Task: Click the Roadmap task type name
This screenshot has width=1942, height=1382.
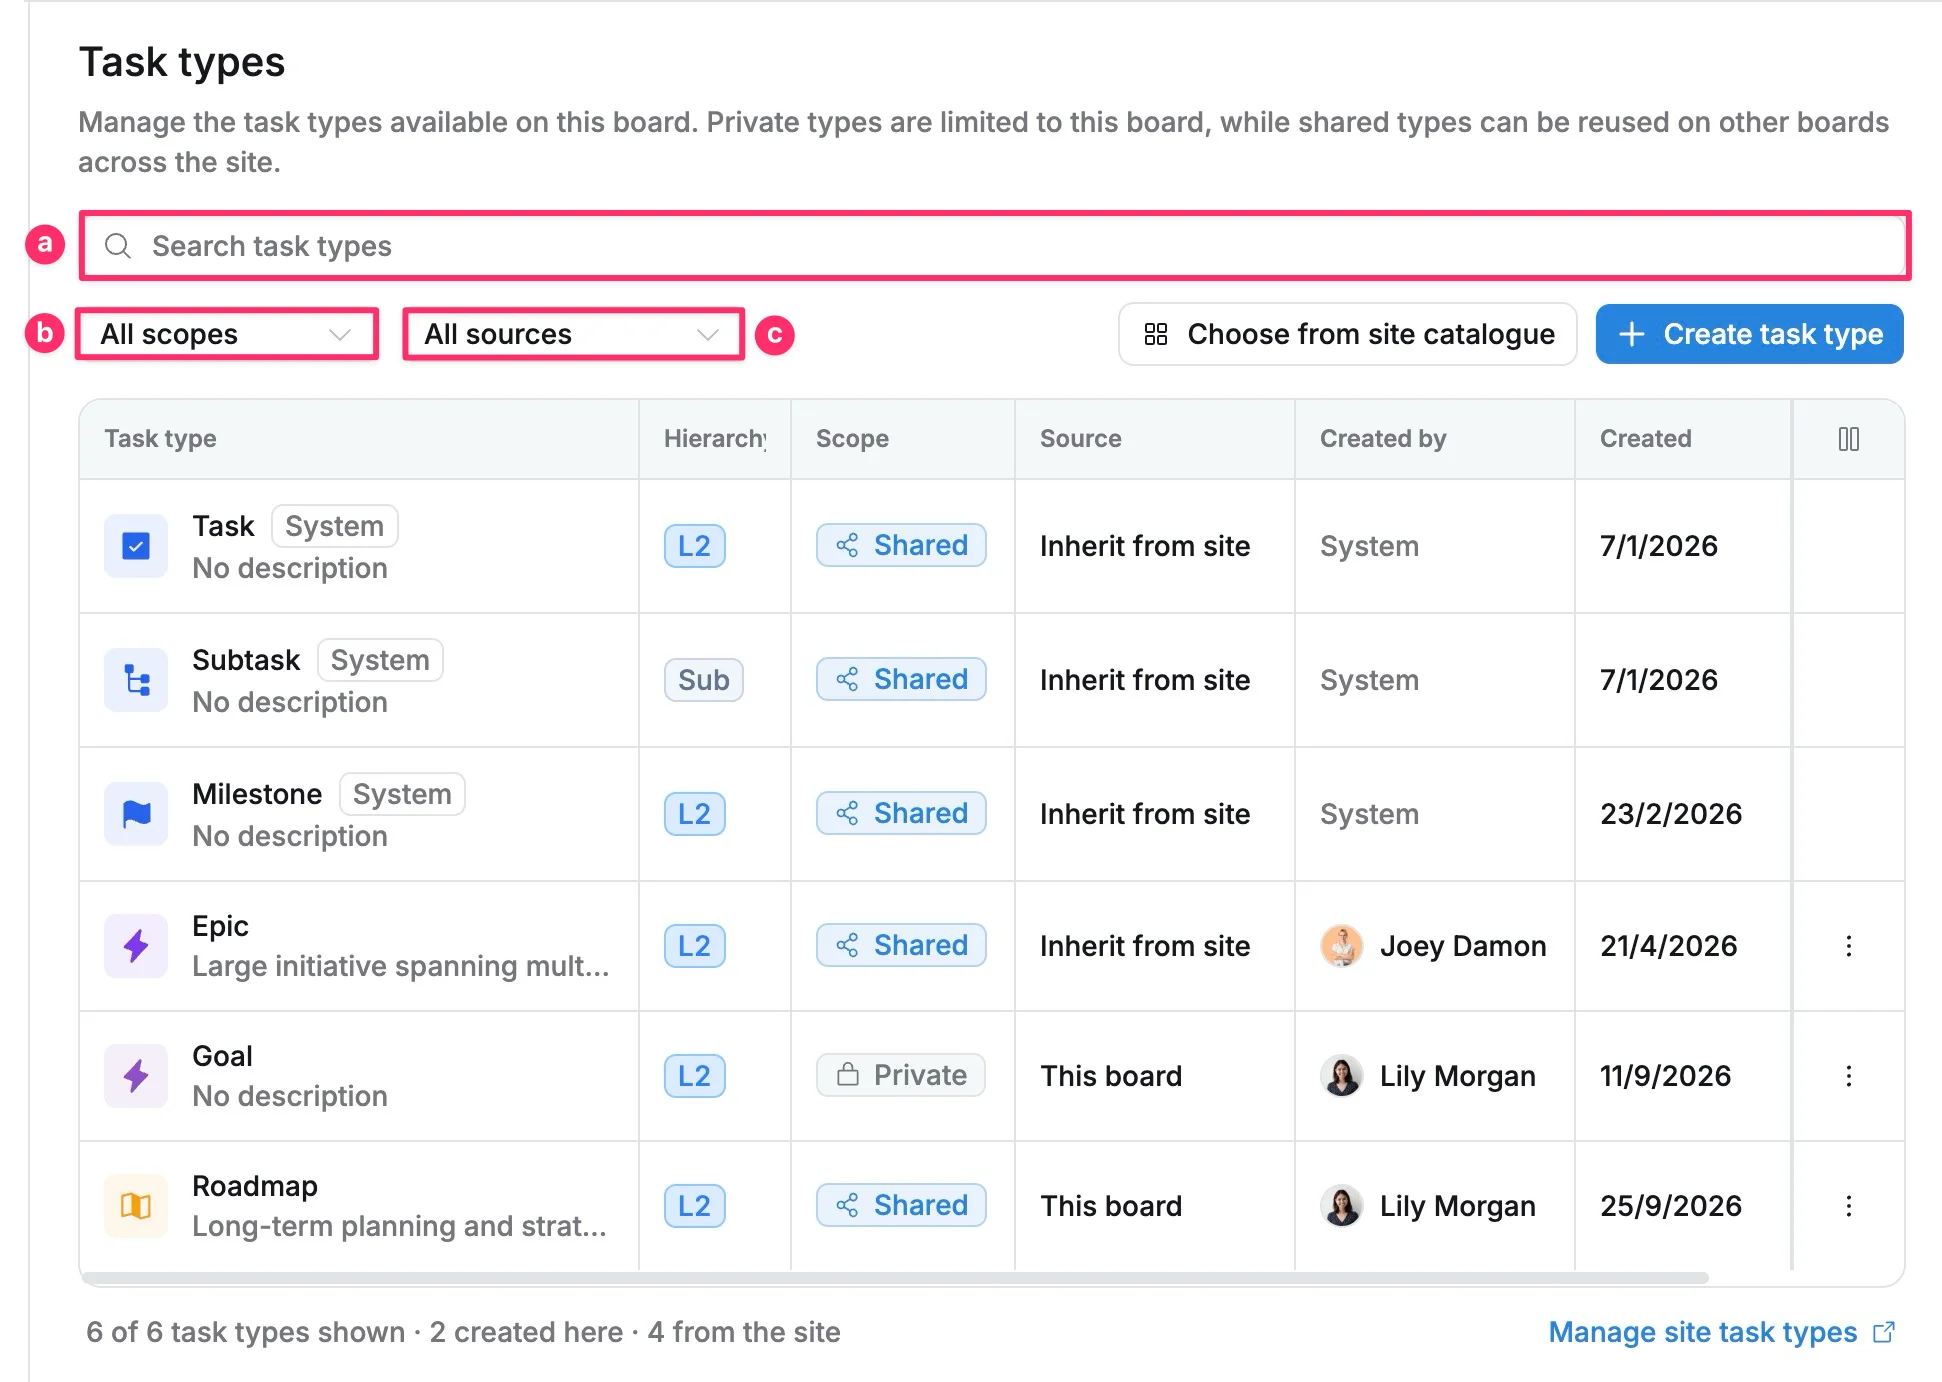Action: pyautogui.click(x=255, y=1186)
